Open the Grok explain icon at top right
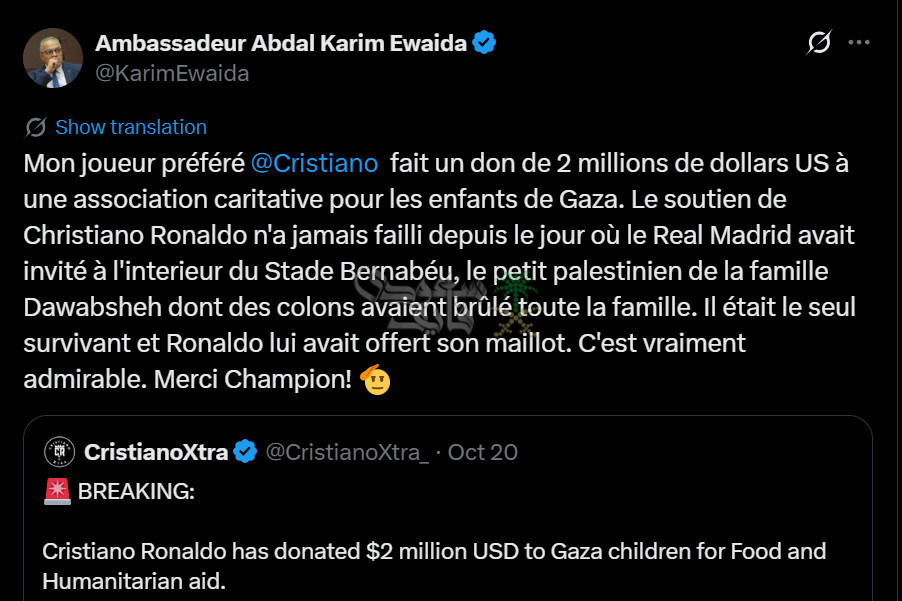The width and height of the screenshot is (902, 601). pyautogui.click(x=819, y=43)
